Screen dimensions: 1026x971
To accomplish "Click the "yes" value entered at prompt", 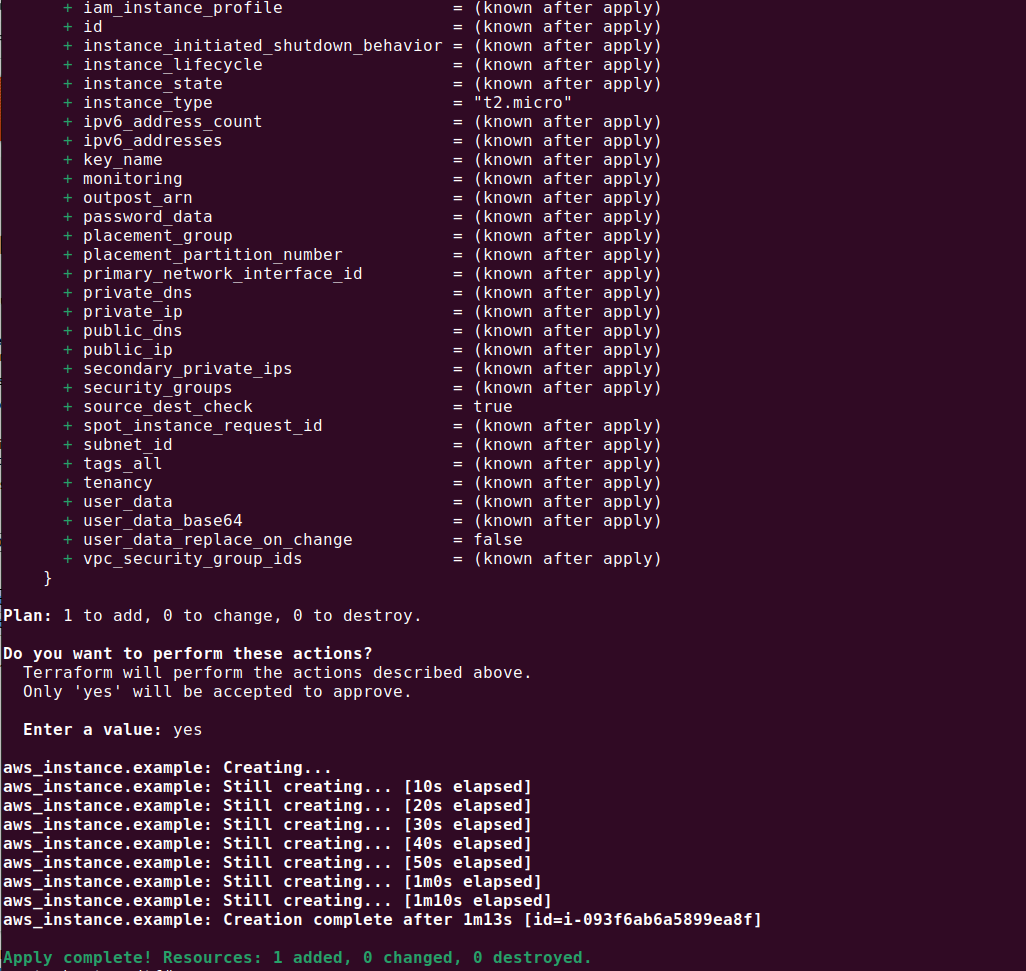I will click(187, 730).
